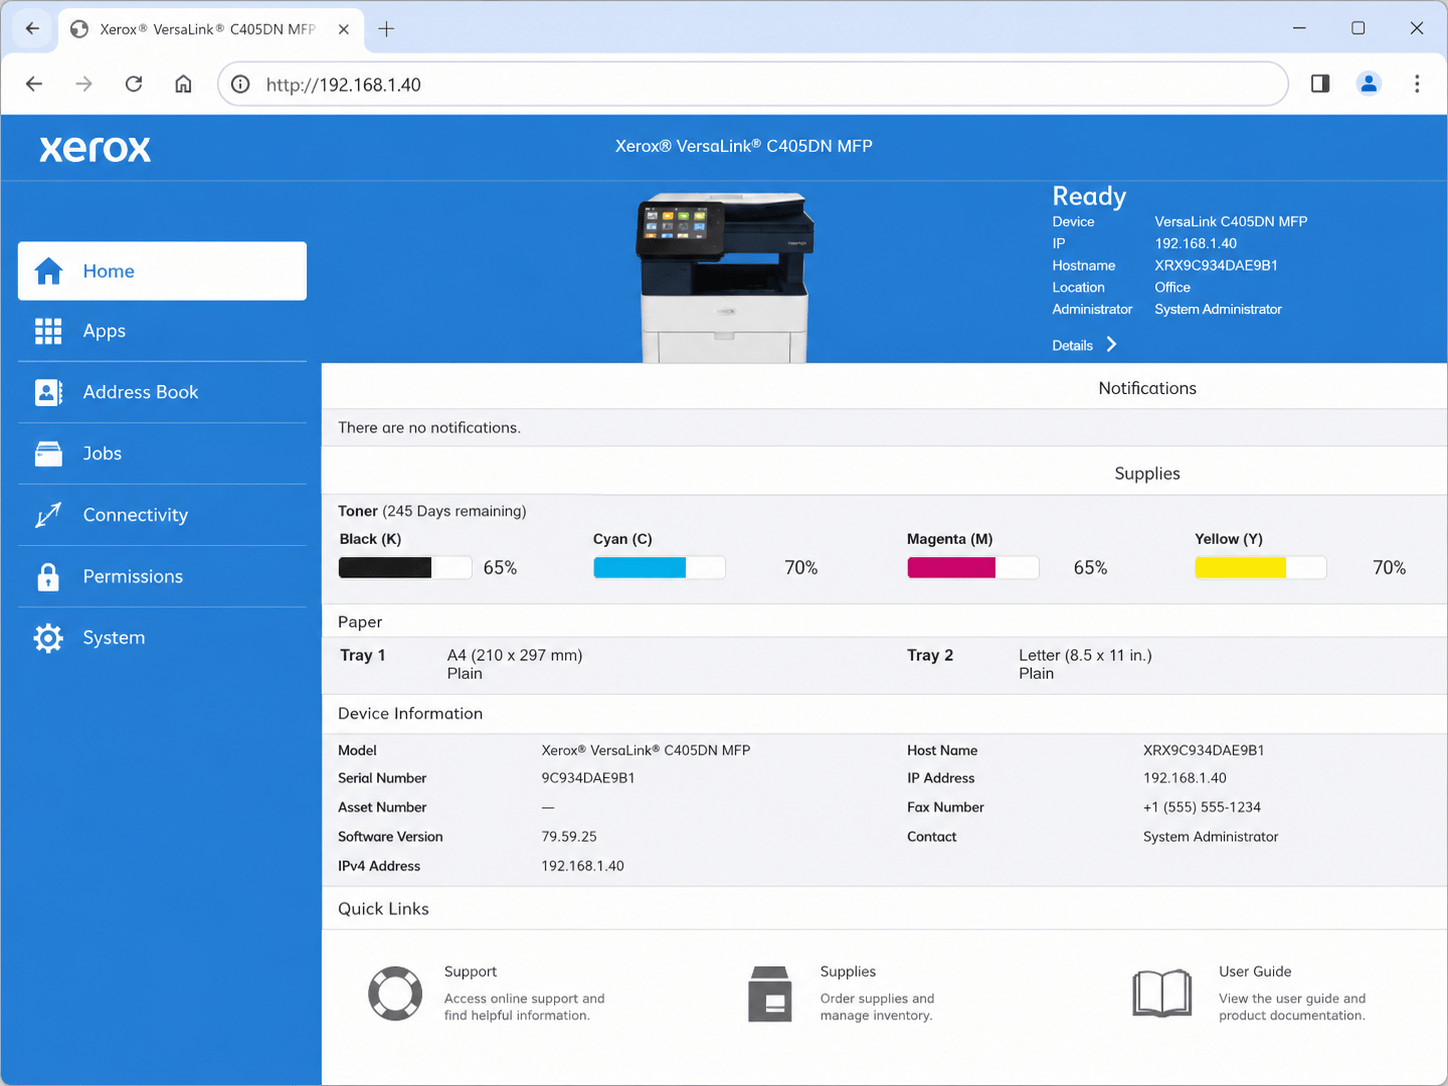Open the Apps section
Screen dimensions: 1448x1086
point(162,331)
